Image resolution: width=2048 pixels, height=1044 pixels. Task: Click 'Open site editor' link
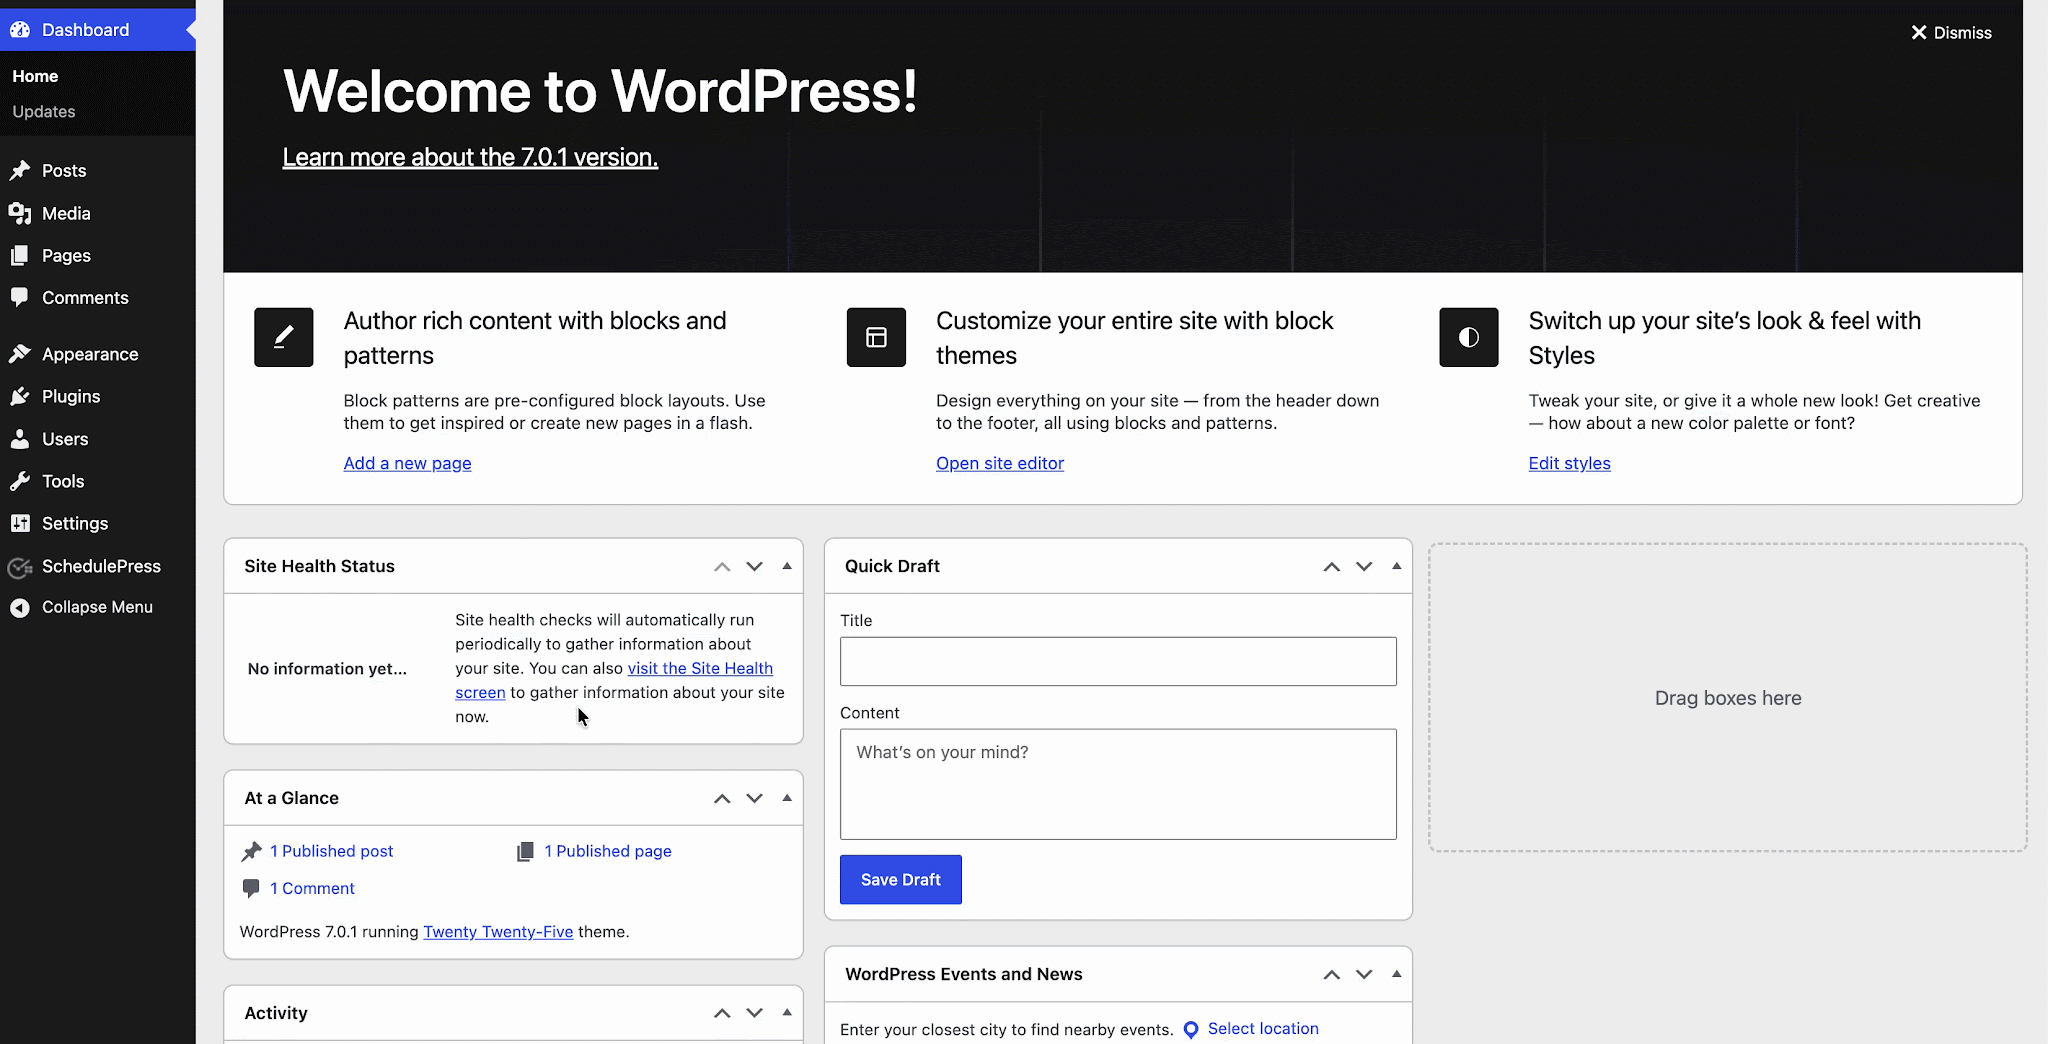pos(1000,463)
